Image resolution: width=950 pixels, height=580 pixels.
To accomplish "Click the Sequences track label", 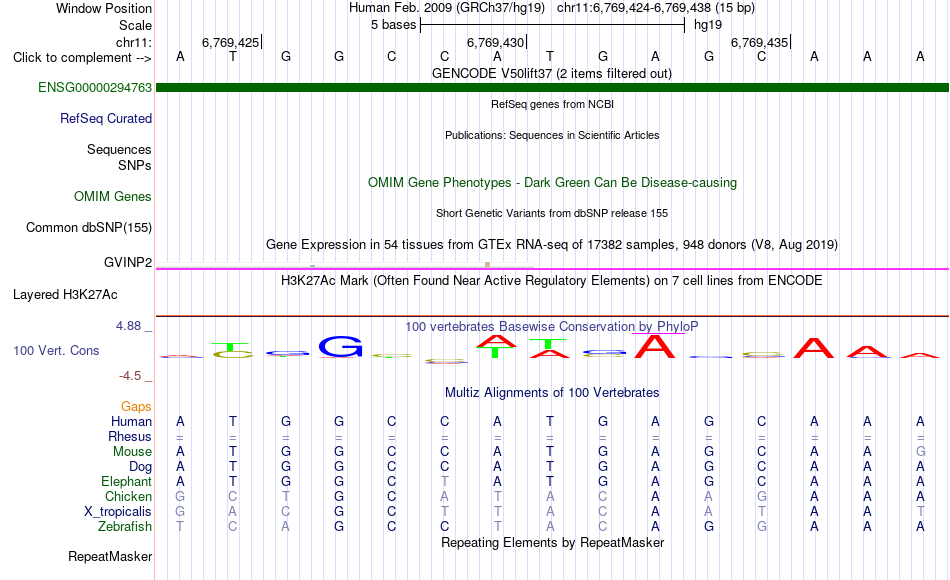I will pyautogui.click(x=119, y=149).
